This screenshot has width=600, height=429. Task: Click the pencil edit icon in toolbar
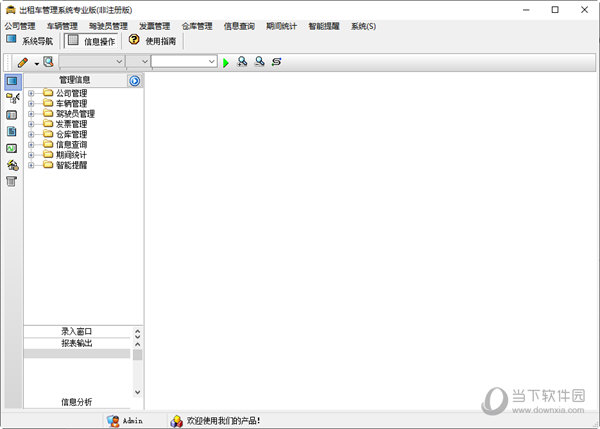(22, 62)
